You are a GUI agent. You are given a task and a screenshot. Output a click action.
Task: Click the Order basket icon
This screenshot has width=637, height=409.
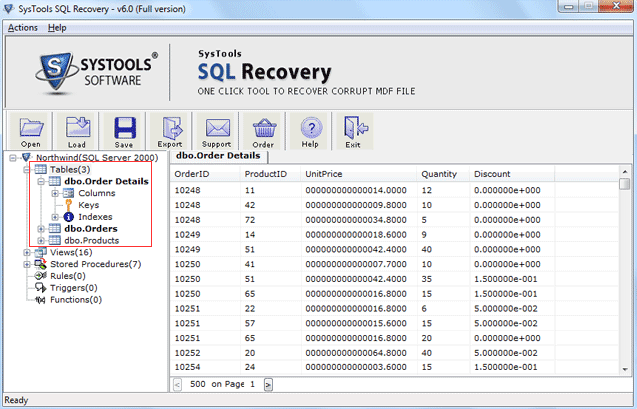point(264,128)
